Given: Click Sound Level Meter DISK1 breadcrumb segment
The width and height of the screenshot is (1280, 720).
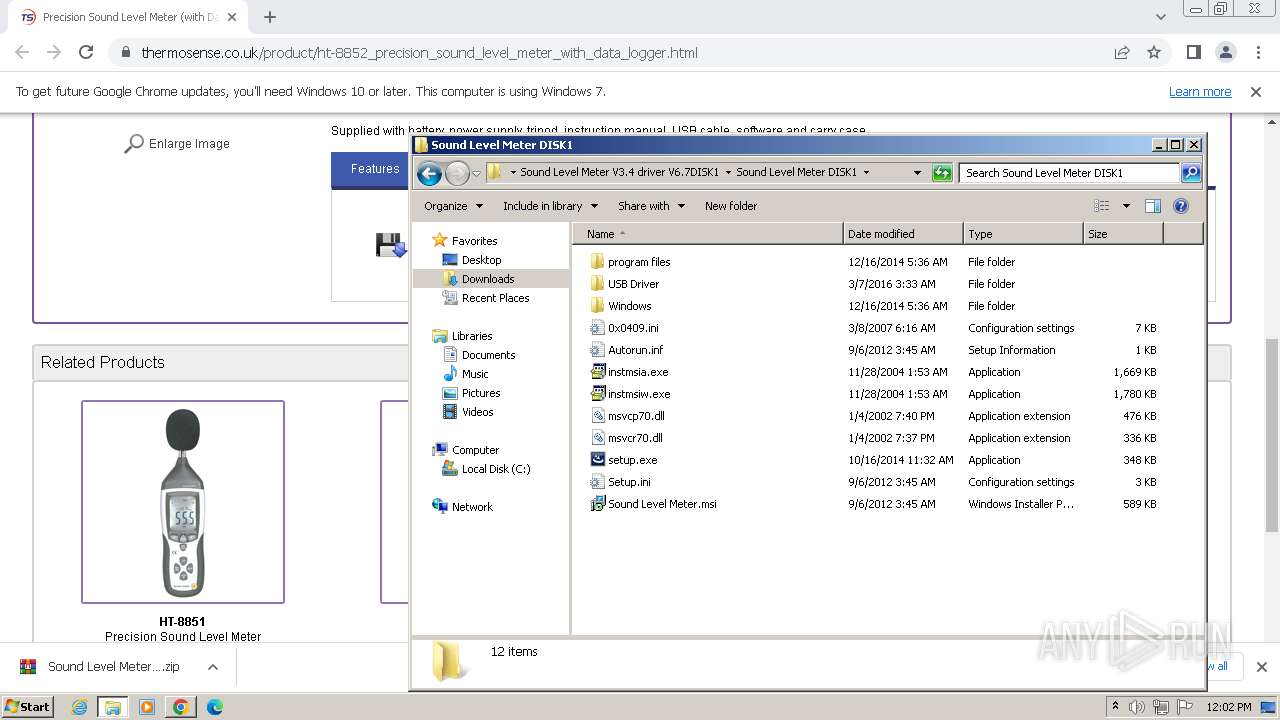Looking at the screenshot, I should pos(797,173).
